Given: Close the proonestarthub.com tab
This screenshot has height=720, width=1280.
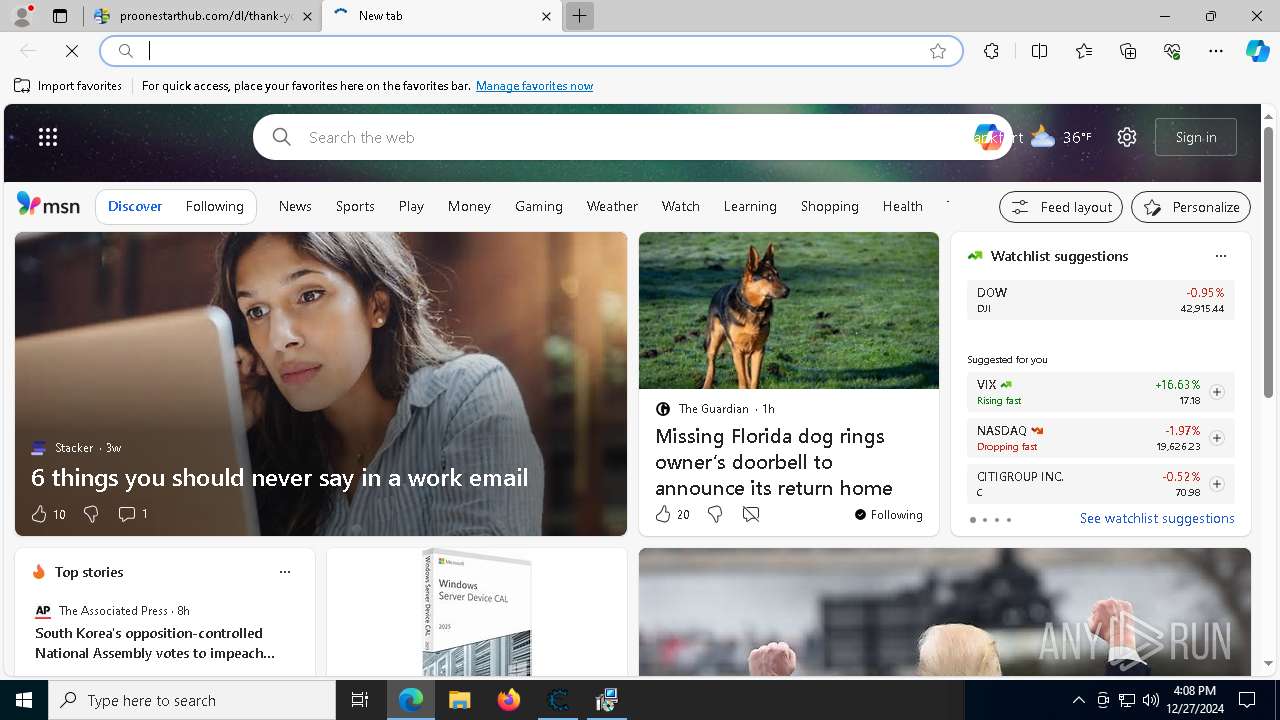Looking at the screenshot, I should (307, 16).
